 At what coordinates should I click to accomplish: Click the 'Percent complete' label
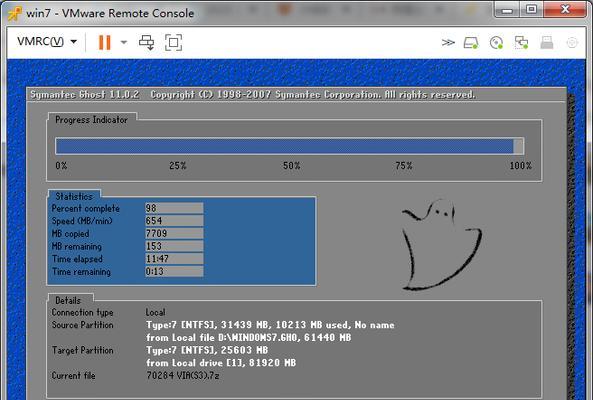[x=85, y=208]
